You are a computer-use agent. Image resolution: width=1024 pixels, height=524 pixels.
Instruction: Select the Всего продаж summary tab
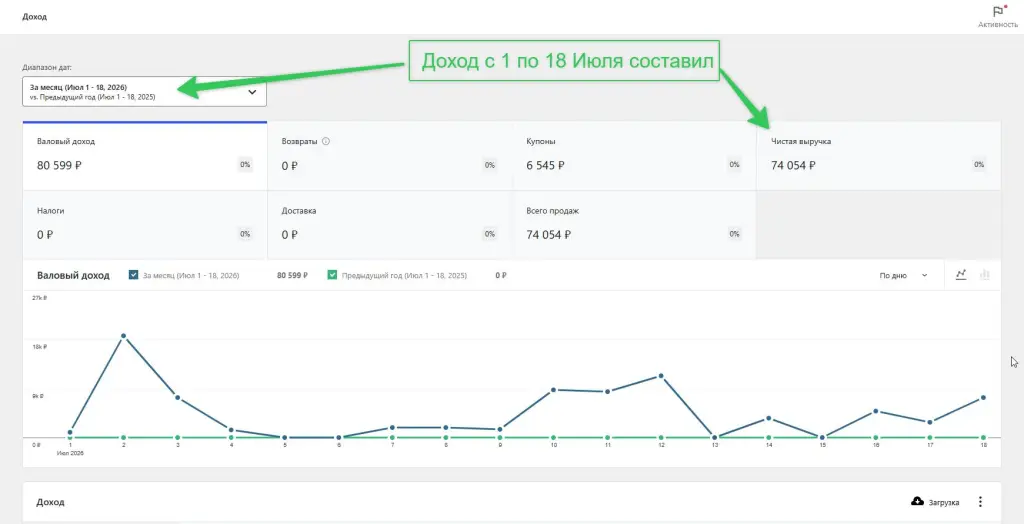[634, 225]
